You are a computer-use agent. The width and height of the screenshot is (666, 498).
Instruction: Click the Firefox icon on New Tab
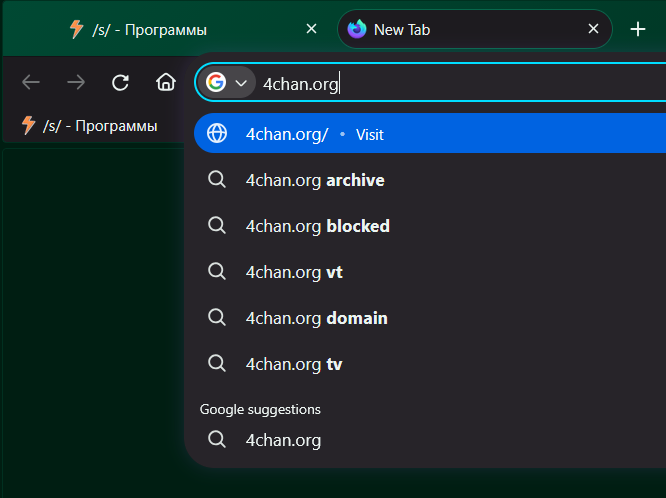point(357,29)
